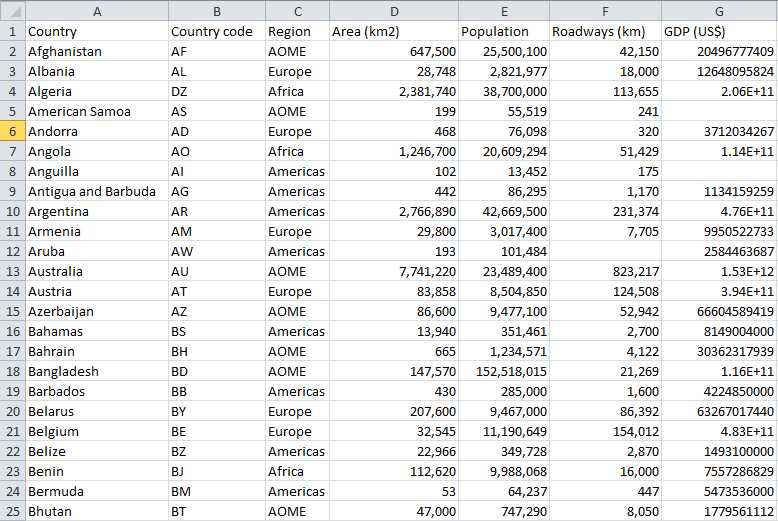Select row 13 header
The height and width of the screenshot is (521, 778).
coord(12,271)
